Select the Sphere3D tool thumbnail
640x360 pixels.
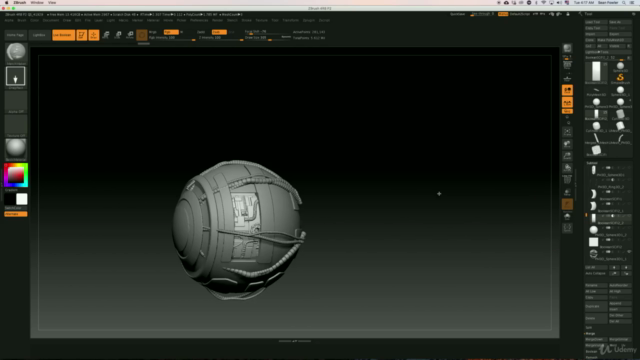pyautogui.click(x=620, y=66)
